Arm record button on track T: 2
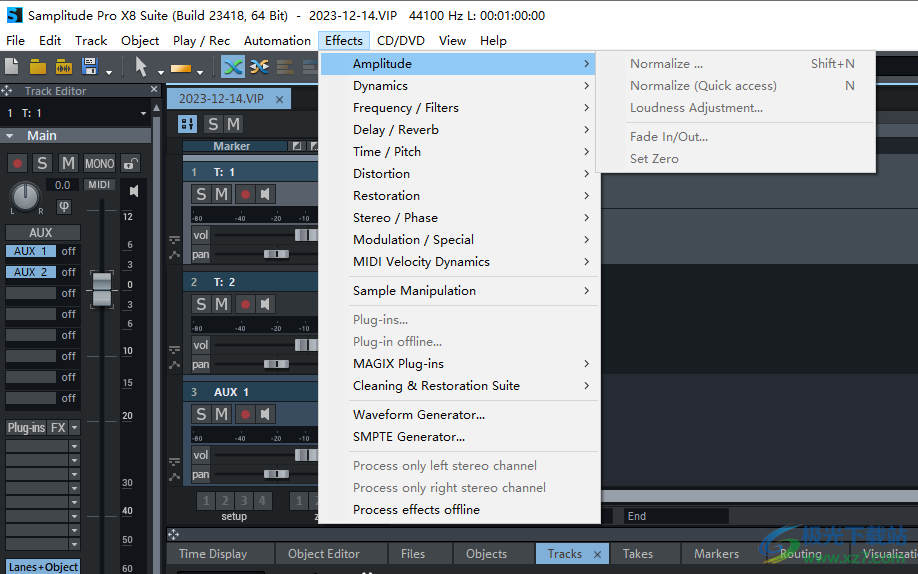Image resolution: width=918 pixels, height=574 pixels. 245,304
